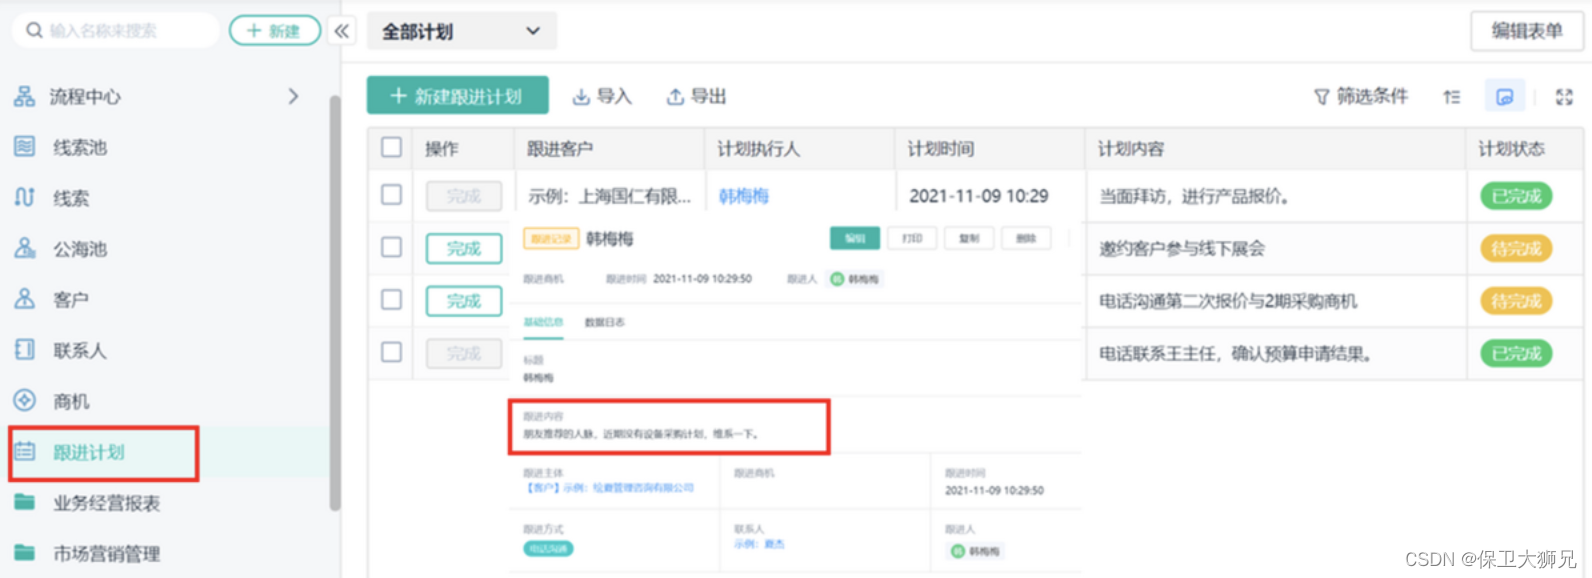Click the 示例: 上海国仁有限 customer cell
Image resolution: width=1592 pixels, height=578 pixels.
click(x=610, y=196)
